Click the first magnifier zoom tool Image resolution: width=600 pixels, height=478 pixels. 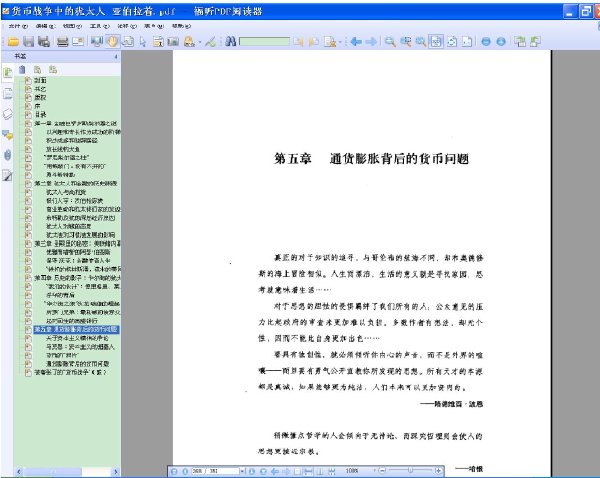pyautogui.click(x=390, y=42)
